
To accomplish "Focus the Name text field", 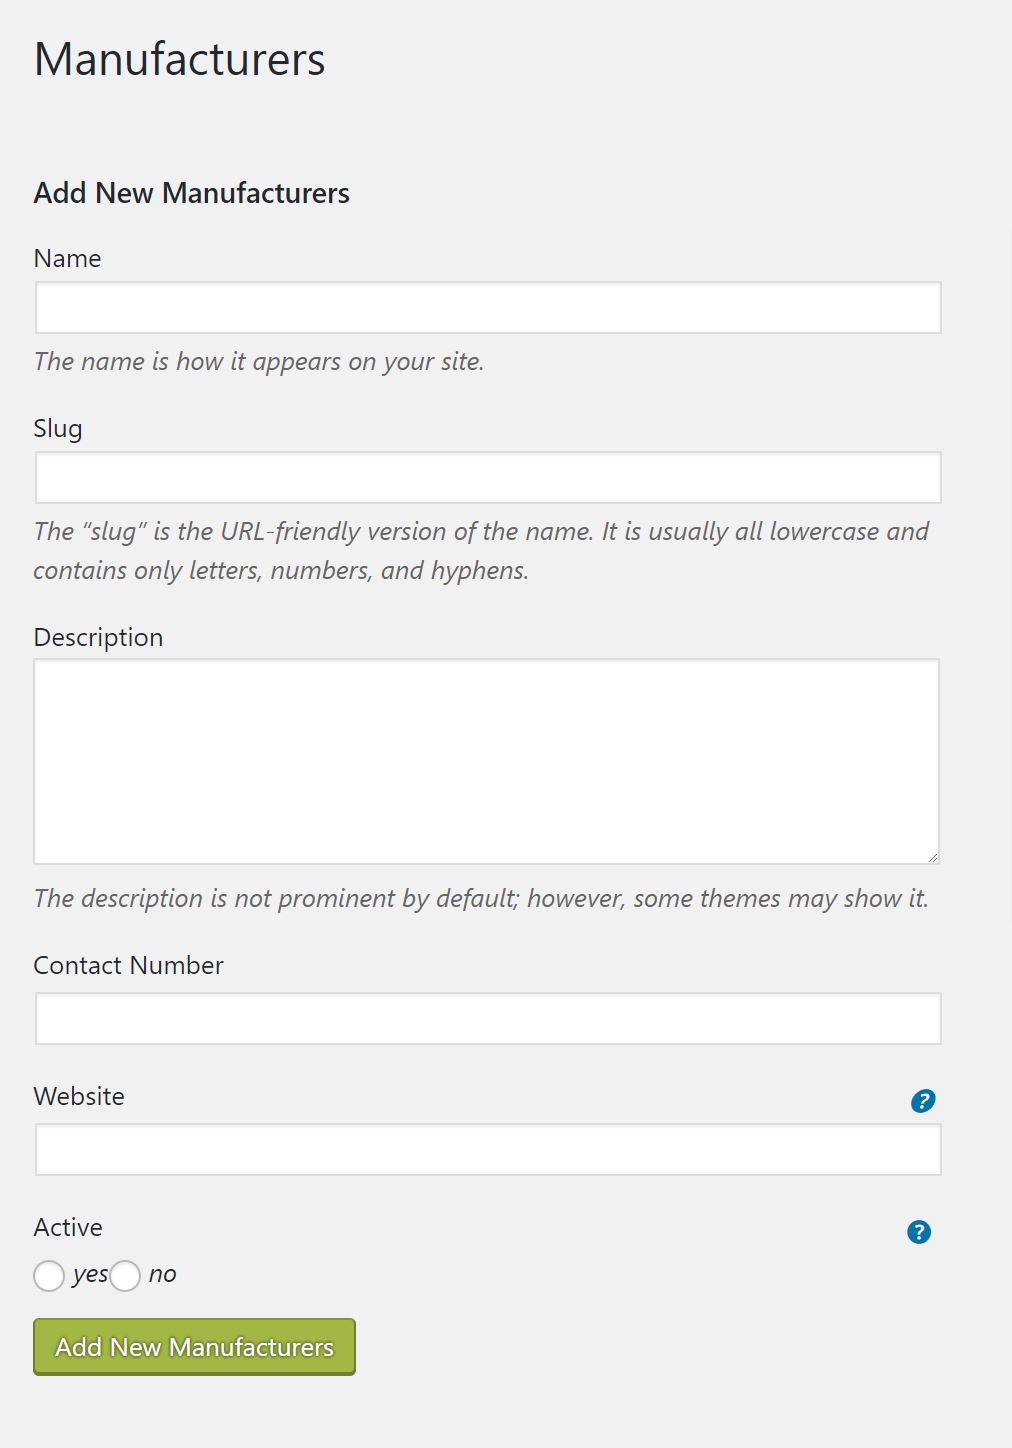I will click(488, 307).
